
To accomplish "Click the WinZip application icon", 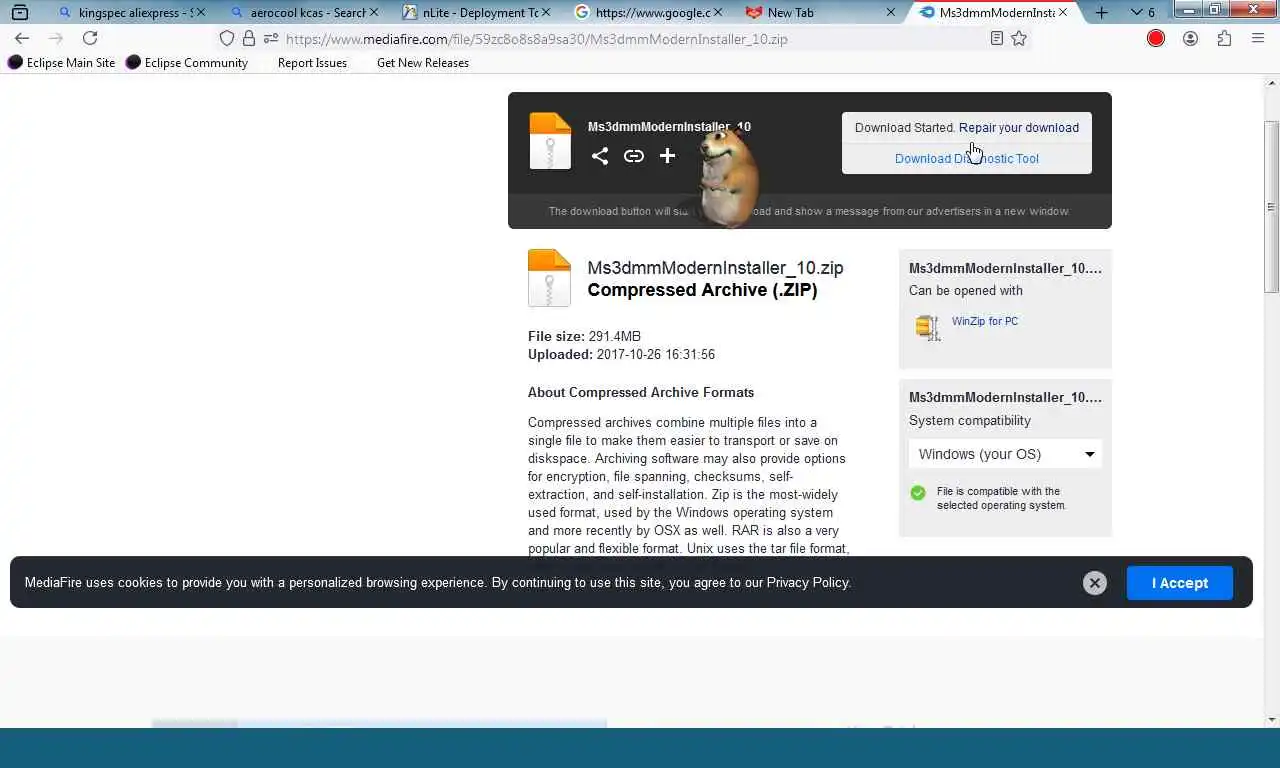I will point(927,327).
